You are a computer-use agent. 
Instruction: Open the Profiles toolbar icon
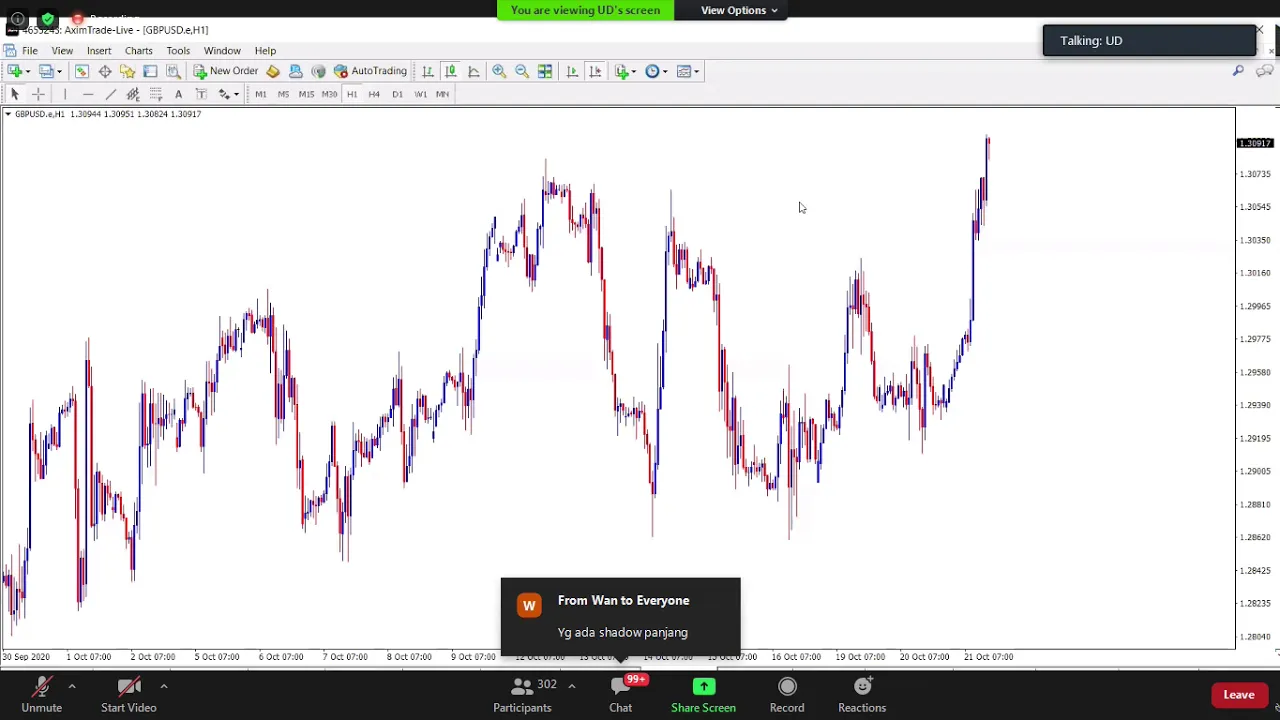[49, 71]
